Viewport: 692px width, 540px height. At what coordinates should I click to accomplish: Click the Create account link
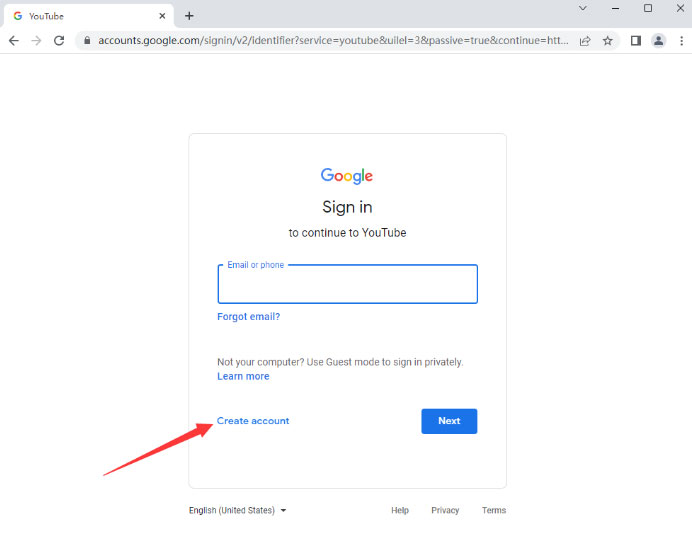point(253,421)
